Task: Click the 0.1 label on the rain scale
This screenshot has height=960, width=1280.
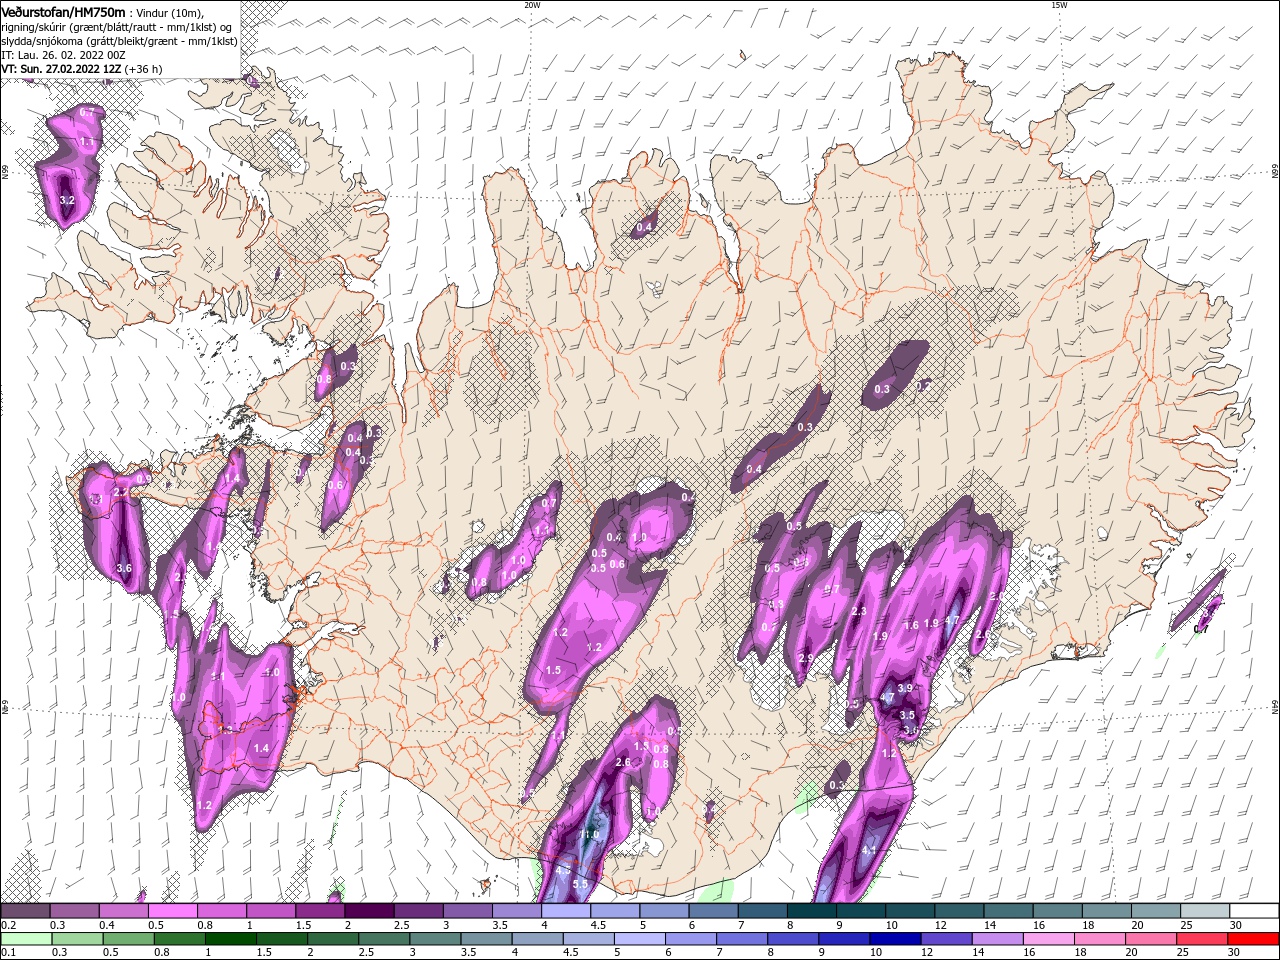Action: 8,952
